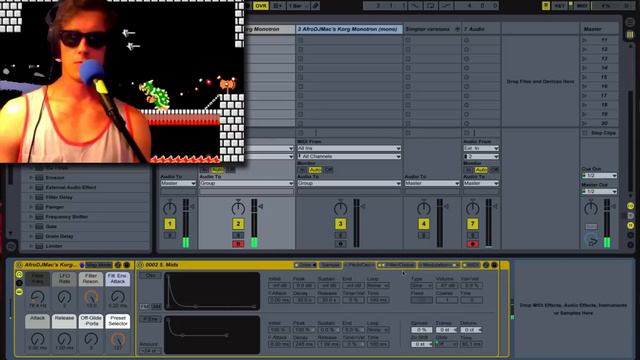The image size is (640, 360).
Task: Set track 3 monitor to Off
Action: (328, 170)
